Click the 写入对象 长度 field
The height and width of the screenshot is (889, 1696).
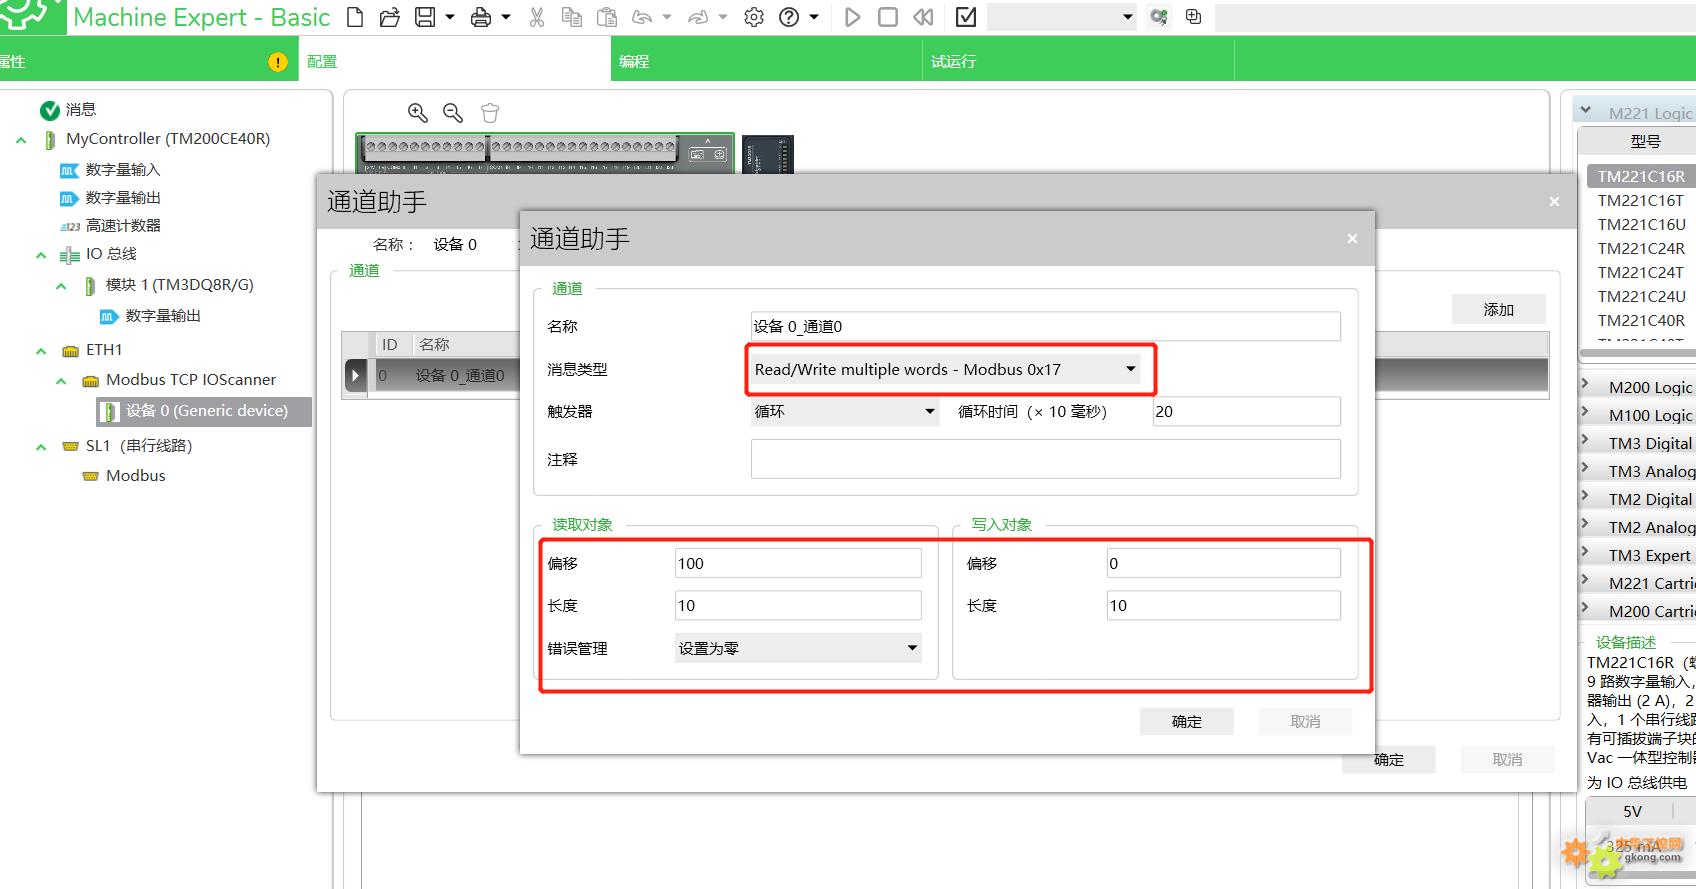coord(1224,605)
